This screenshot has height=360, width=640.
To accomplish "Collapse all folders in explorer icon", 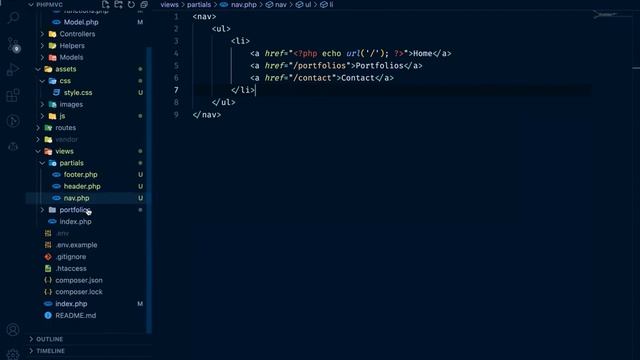I will [x=144, y=4].
